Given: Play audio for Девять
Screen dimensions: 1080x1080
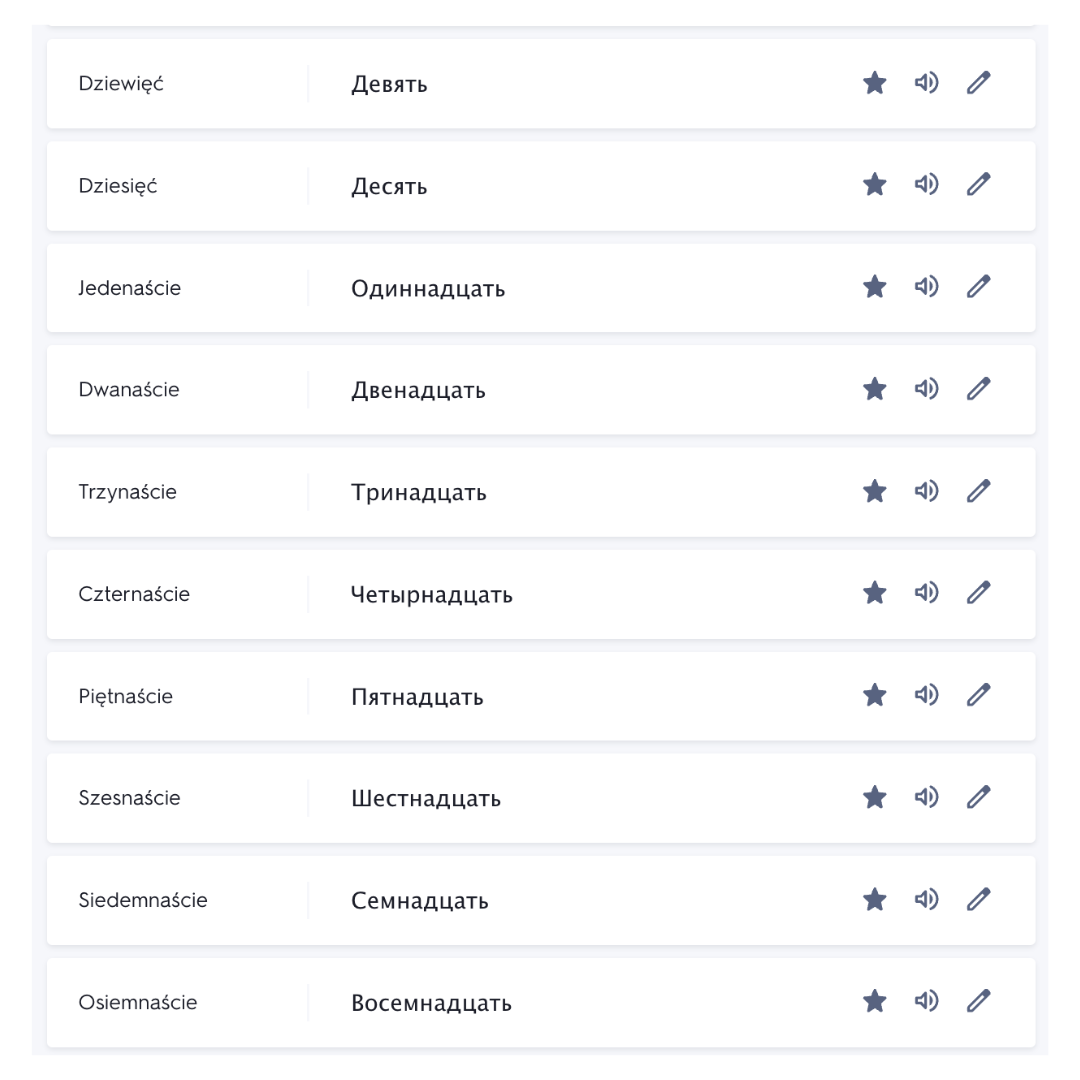Looking at the screenshot, I should point(926,83).
